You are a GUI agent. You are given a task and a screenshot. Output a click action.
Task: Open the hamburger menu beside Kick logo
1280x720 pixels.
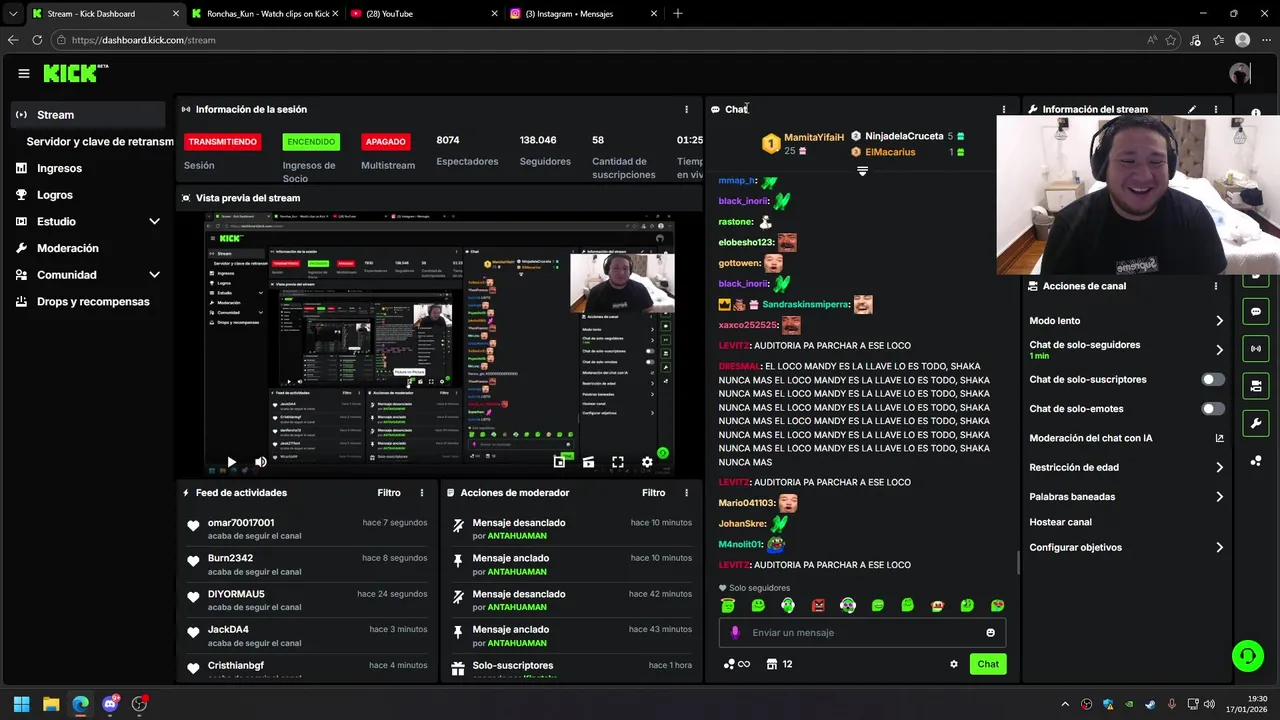pos(23,73)
